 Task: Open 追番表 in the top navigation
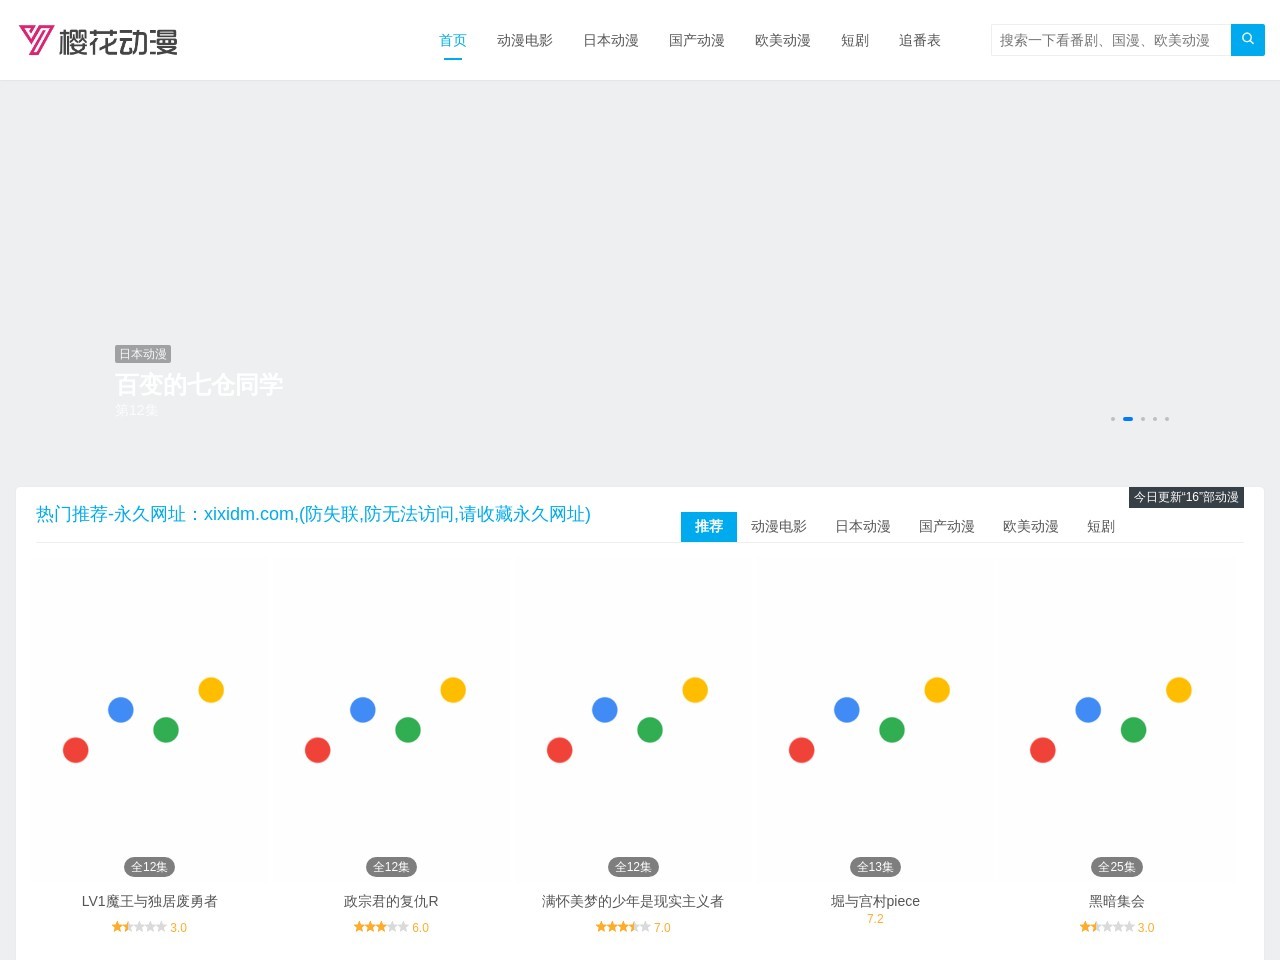coord(920,40)
